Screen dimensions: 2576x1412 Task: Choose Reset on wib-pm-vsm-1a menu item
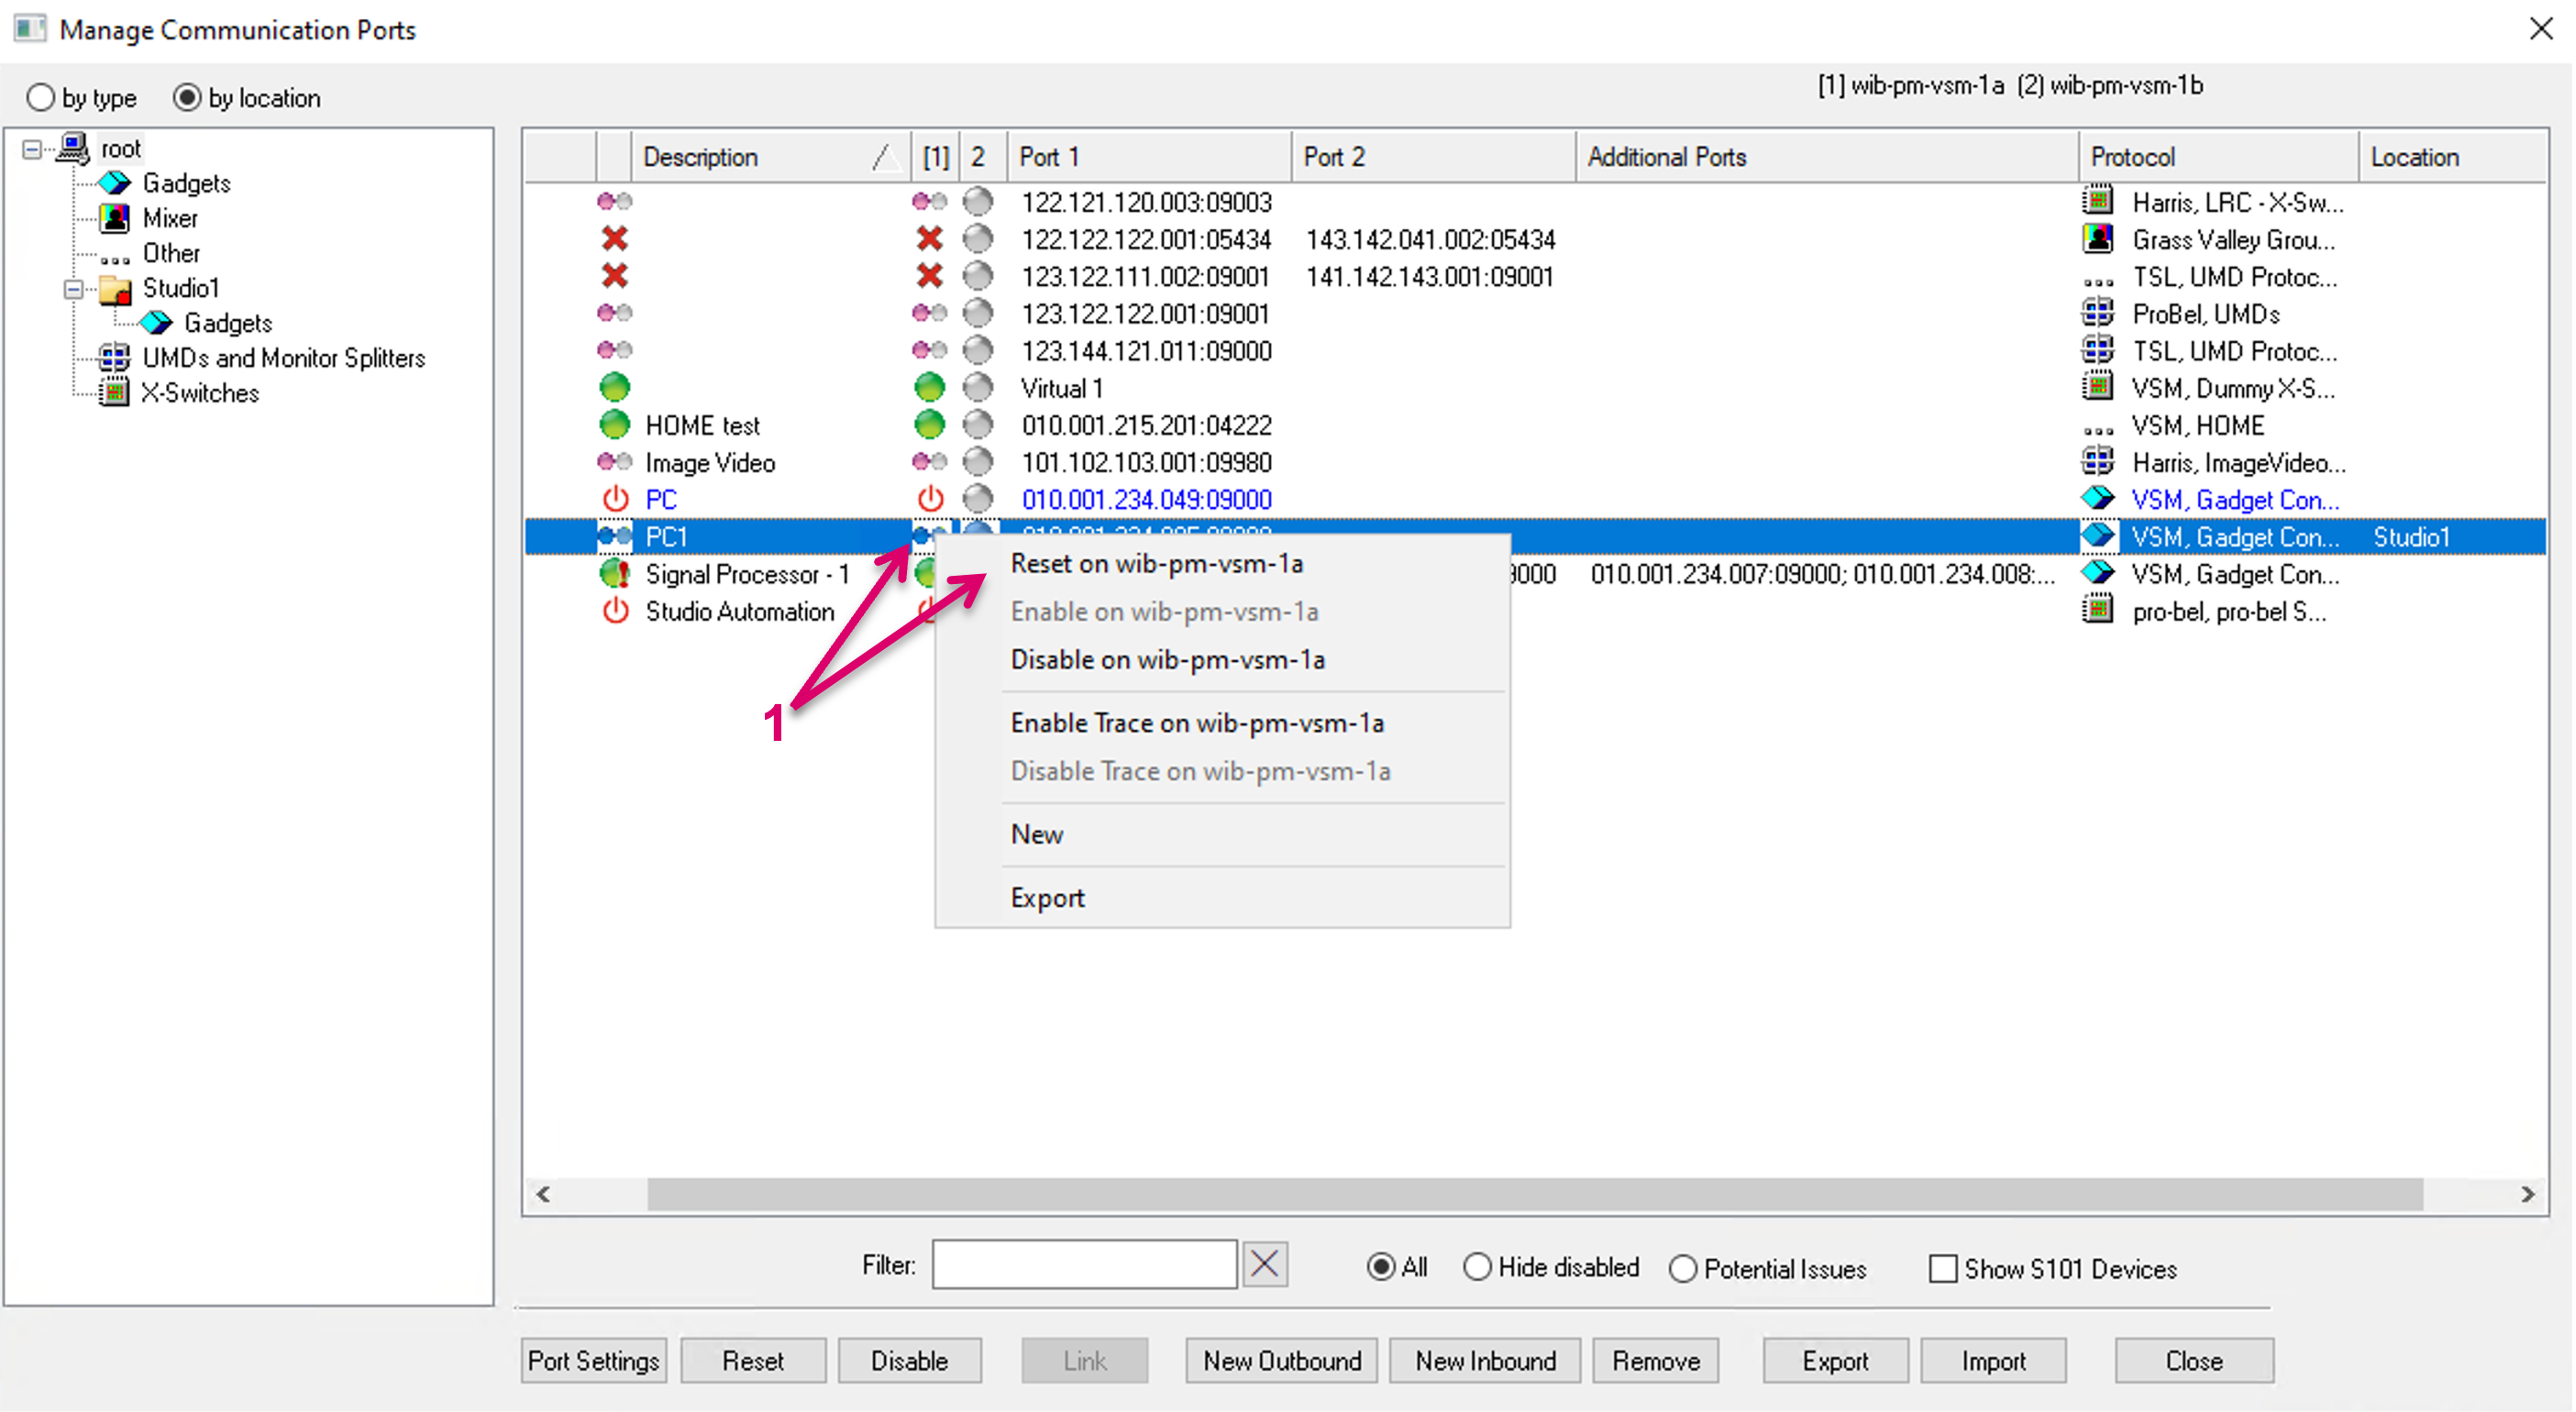click(1156, 564)
